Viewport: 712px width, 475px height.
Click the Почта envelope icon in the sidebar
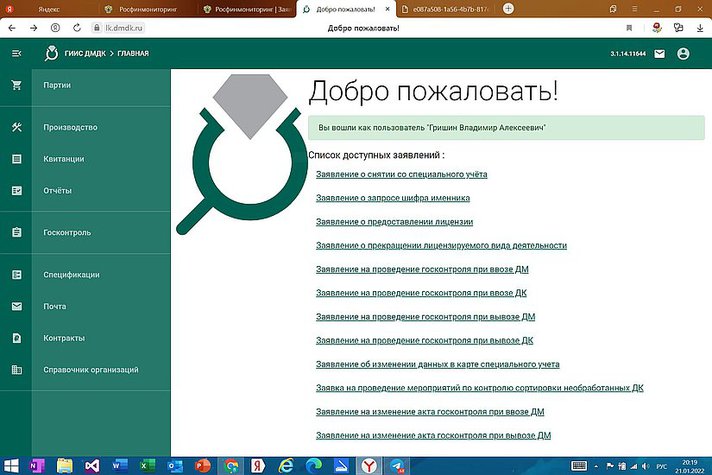click(16, 307)
